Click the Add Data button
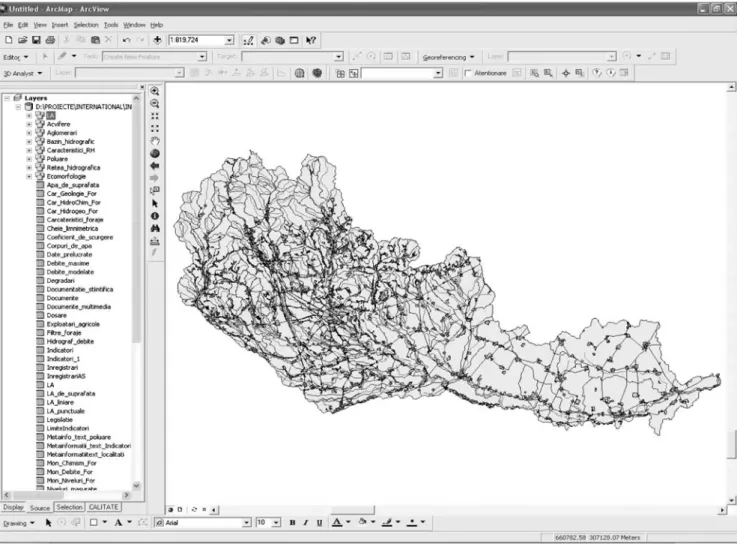Viewport: 737px width, 544px height. click(157, 40)
